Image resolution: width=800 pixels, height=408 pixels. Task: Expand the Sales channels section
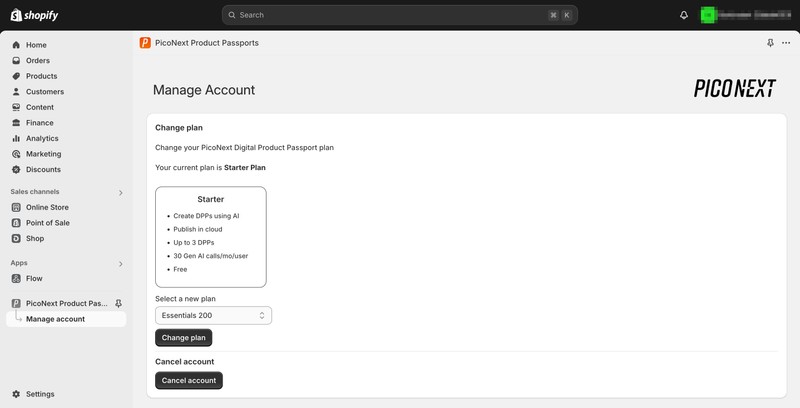click(121, 192)
